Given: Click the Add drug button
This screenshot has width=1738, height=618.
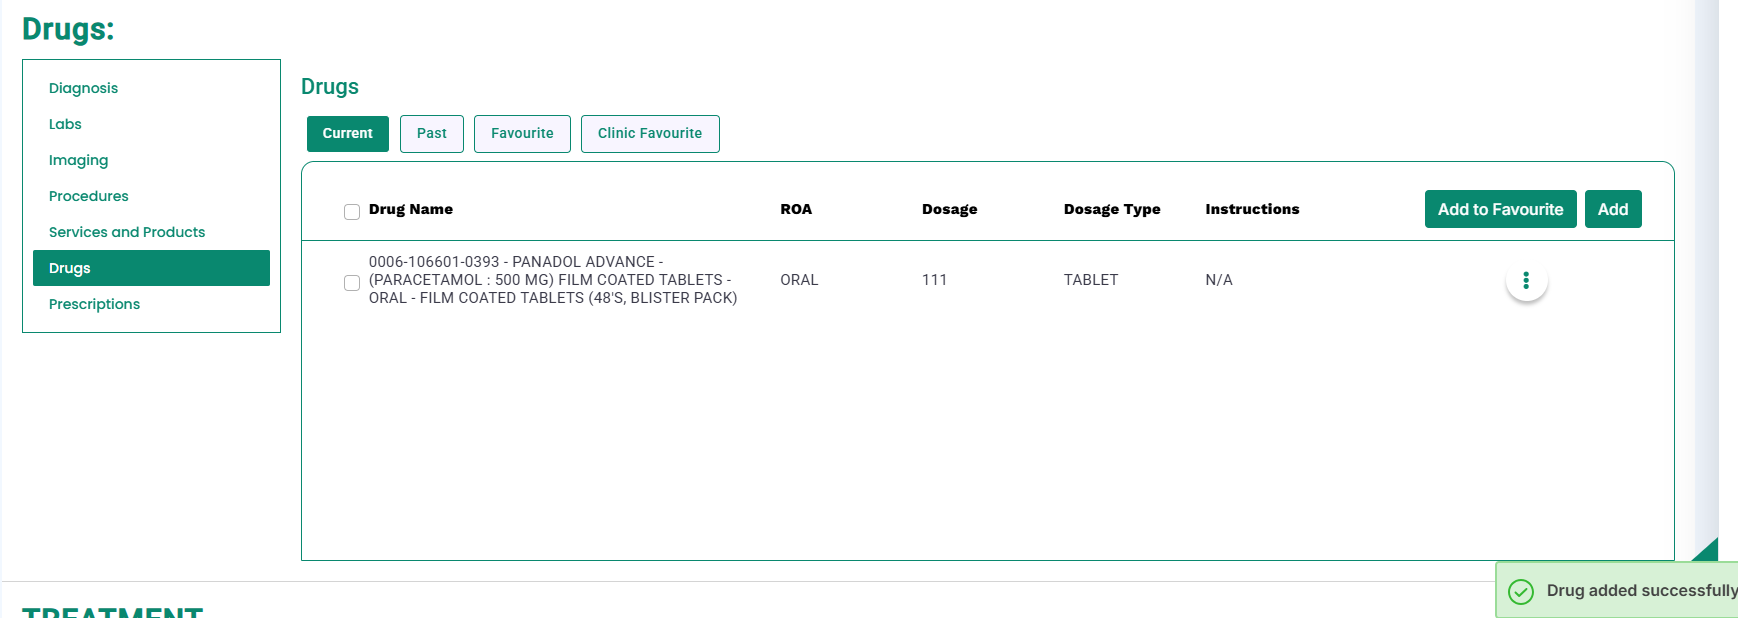Looking at the screenshot, I should (1612, 209).
